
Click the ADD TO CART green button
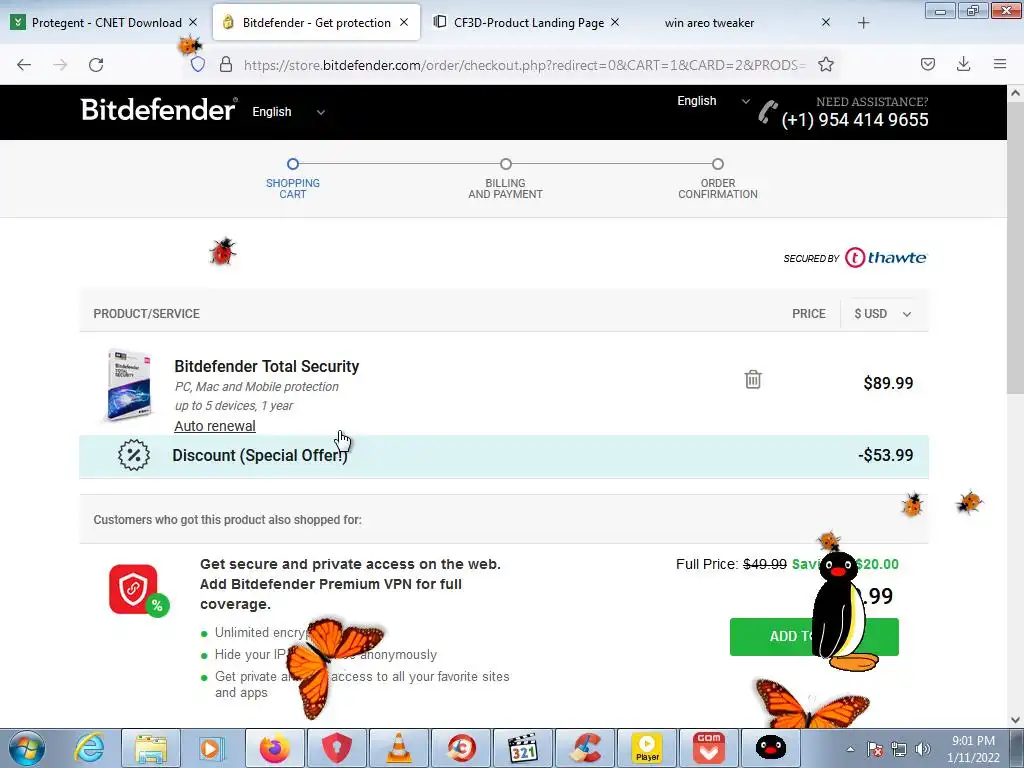click(x=814, y=637)
